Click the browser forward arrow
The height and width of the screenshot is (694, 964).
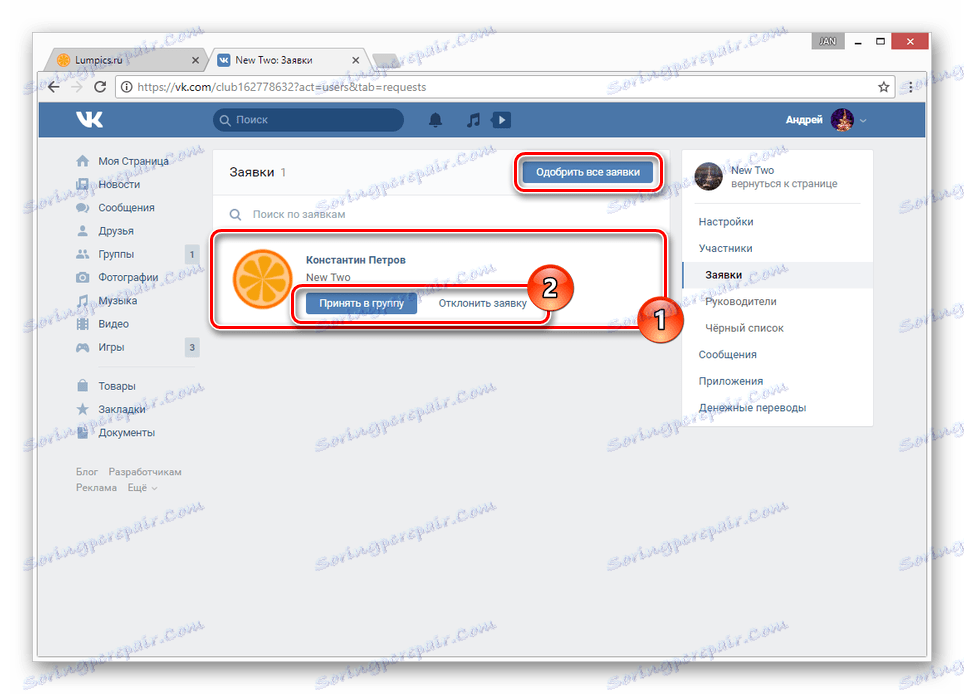point(77,87)
